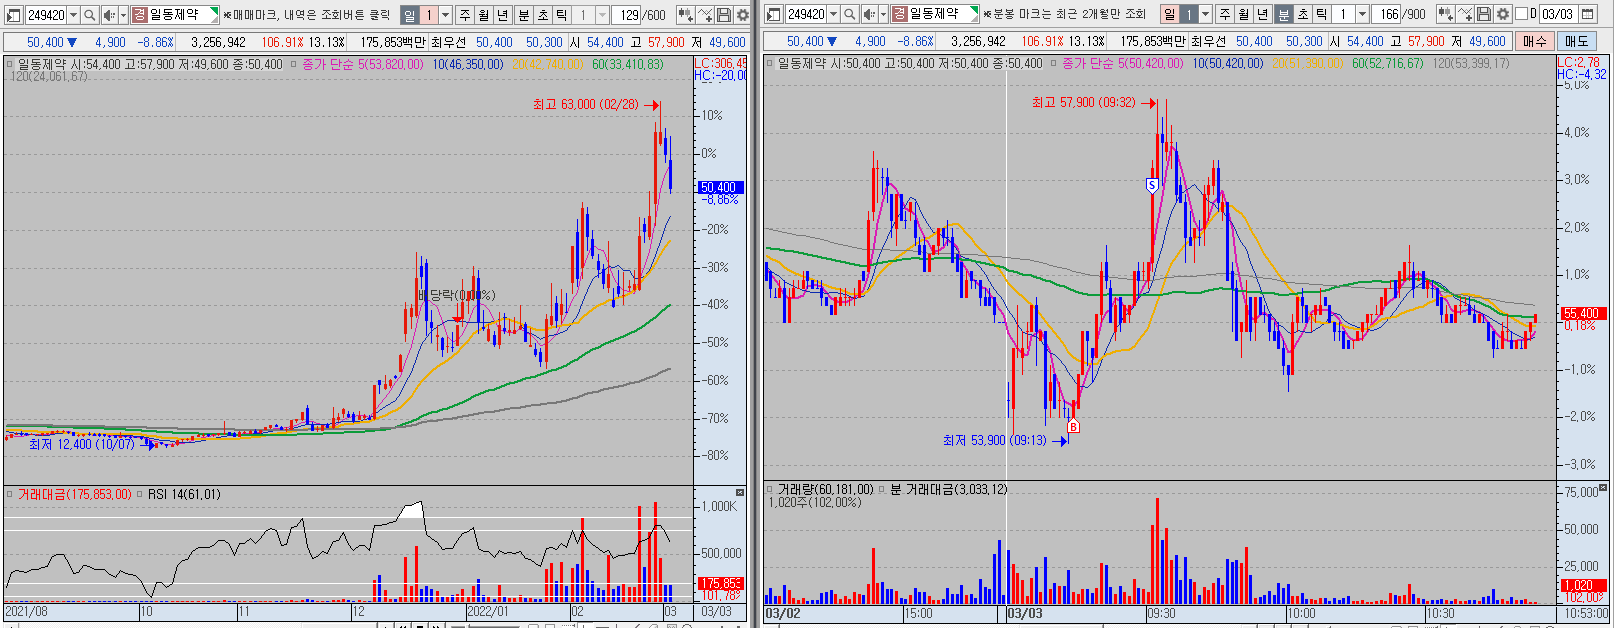Click the 매수 buy button
The image size is (1614, 628).
[x=1534, y=41]
